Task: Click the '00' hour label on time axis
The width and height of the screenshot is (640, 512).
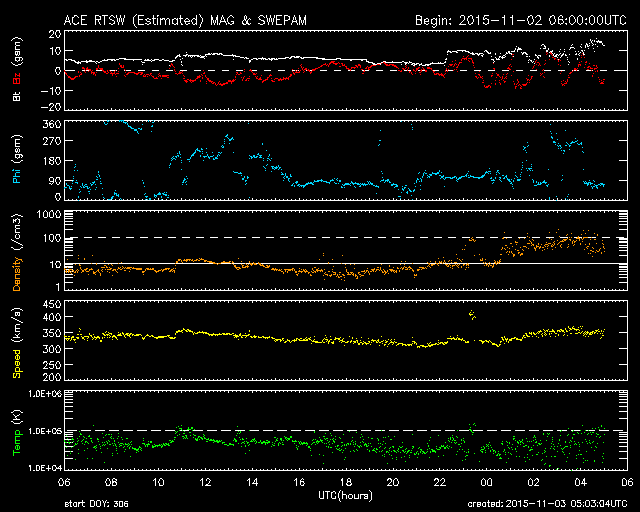Action: pos(487,483)
